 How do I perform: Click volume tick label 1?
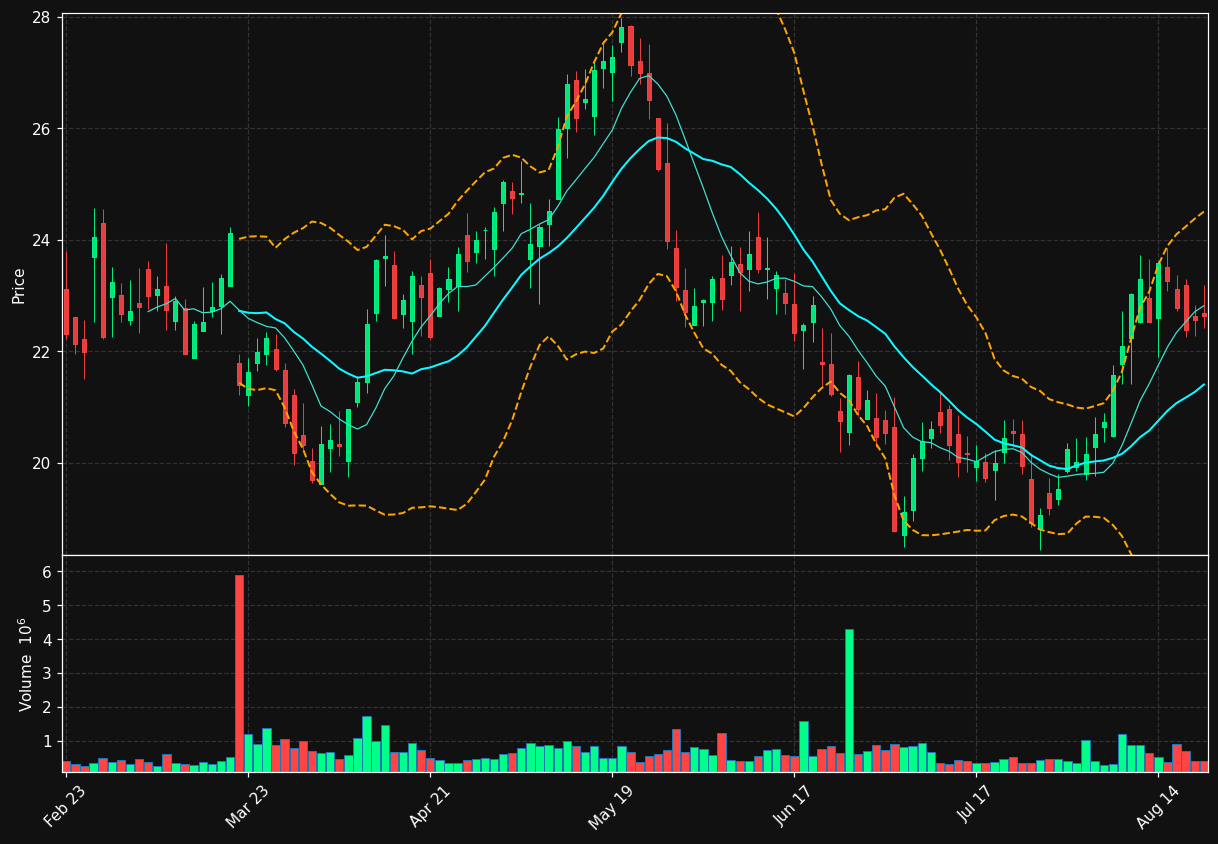tap(48, 742)
